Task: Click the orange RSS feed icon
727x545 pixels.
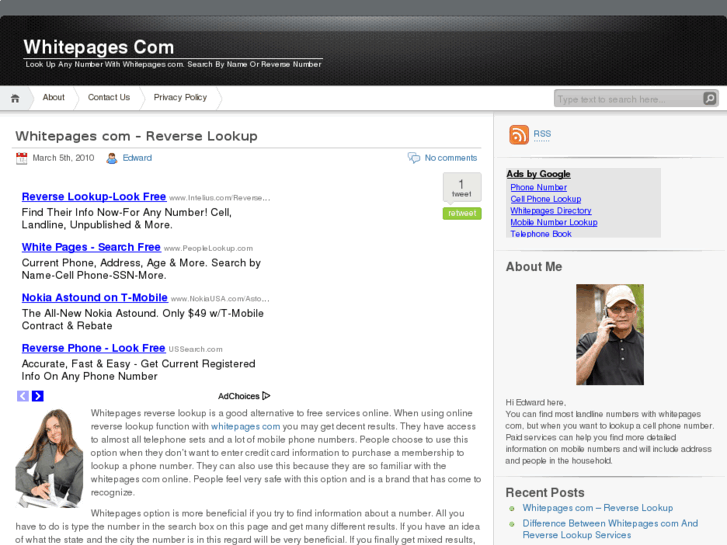Action: 519,135
